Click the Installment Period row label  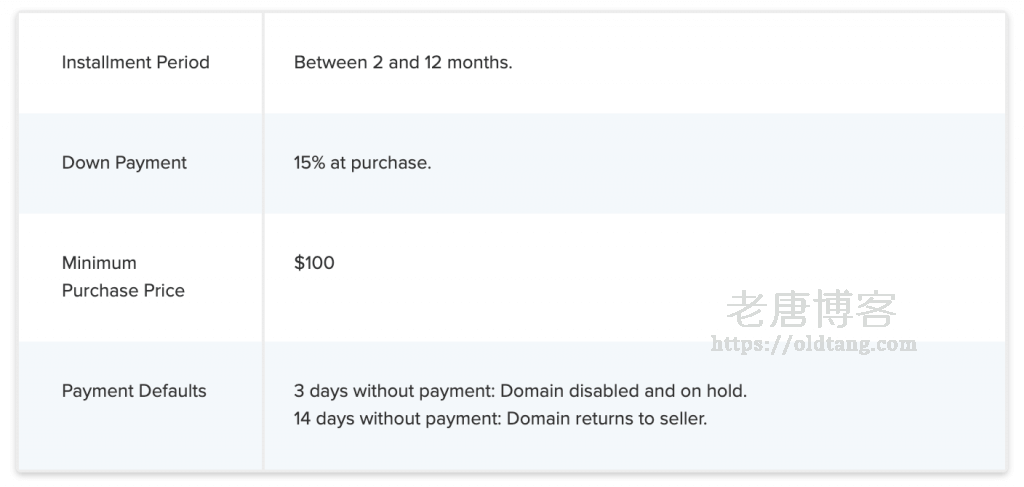click(x=136, y=63)
